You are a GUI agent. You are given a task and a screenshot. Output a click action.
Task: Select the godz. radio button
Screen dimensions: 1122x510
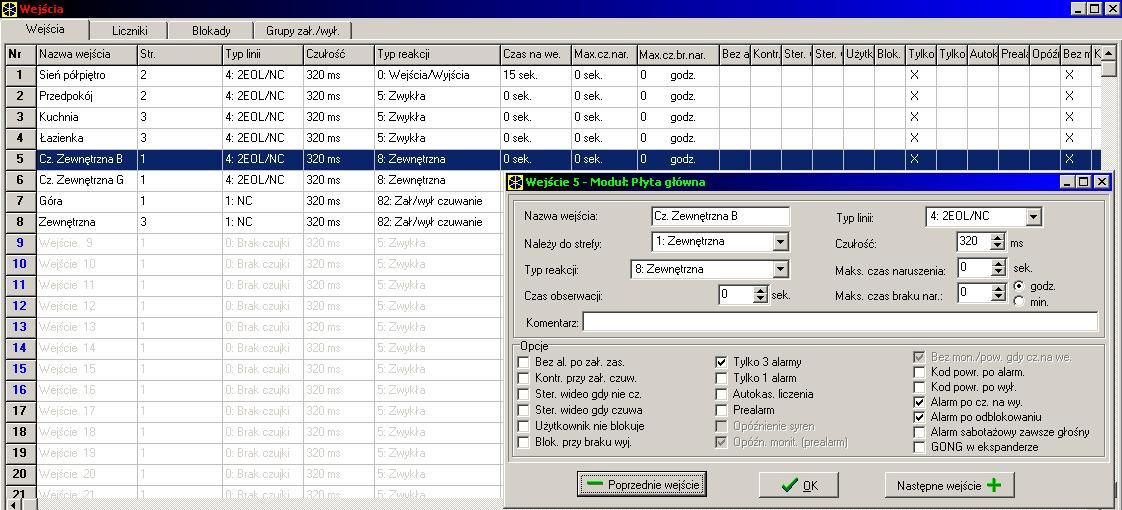pyautogui.click(x=1019, y=286)
